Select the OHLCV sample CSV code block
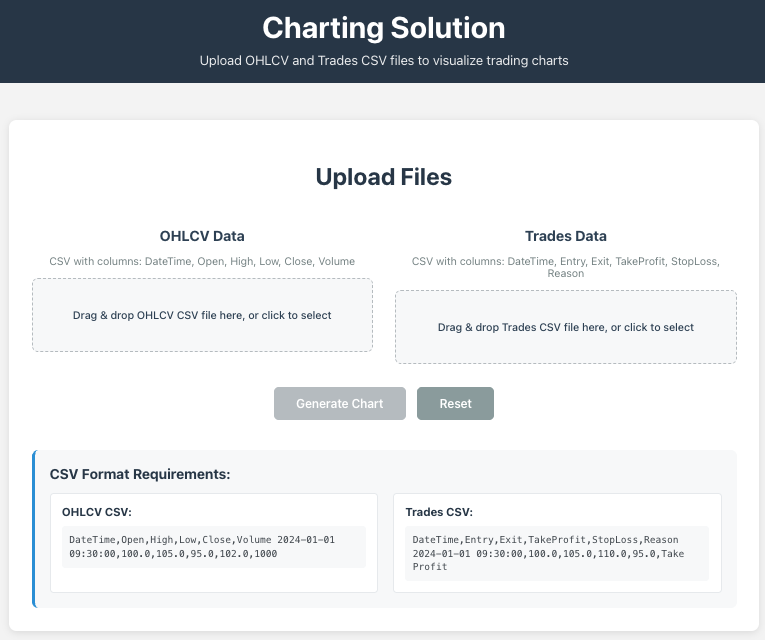Viewport: 765px width, 640px height. click(214, 547)
